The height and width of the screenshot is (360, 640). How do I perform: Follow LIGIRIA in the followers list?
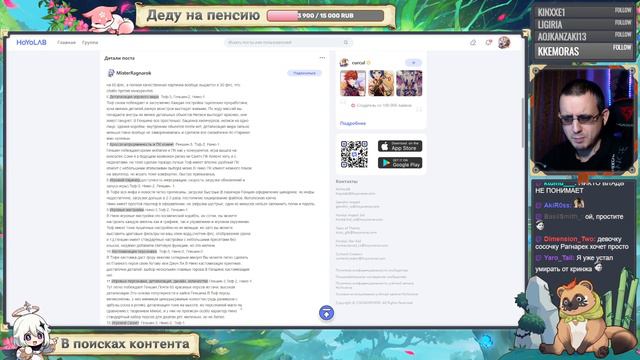(x=623, y=22)
